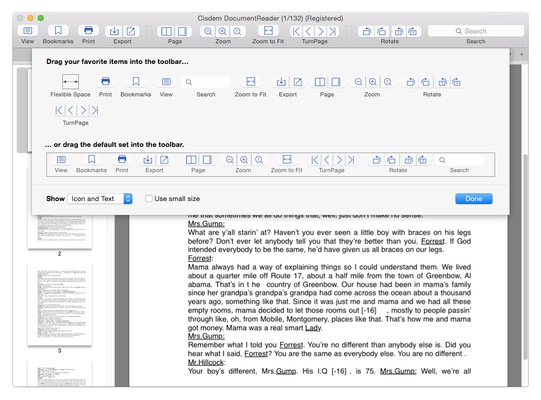The height and width of the screenshot is (400, 541).
Task: Click the Search field item in favorite items
Action: [x=206, y=82]
